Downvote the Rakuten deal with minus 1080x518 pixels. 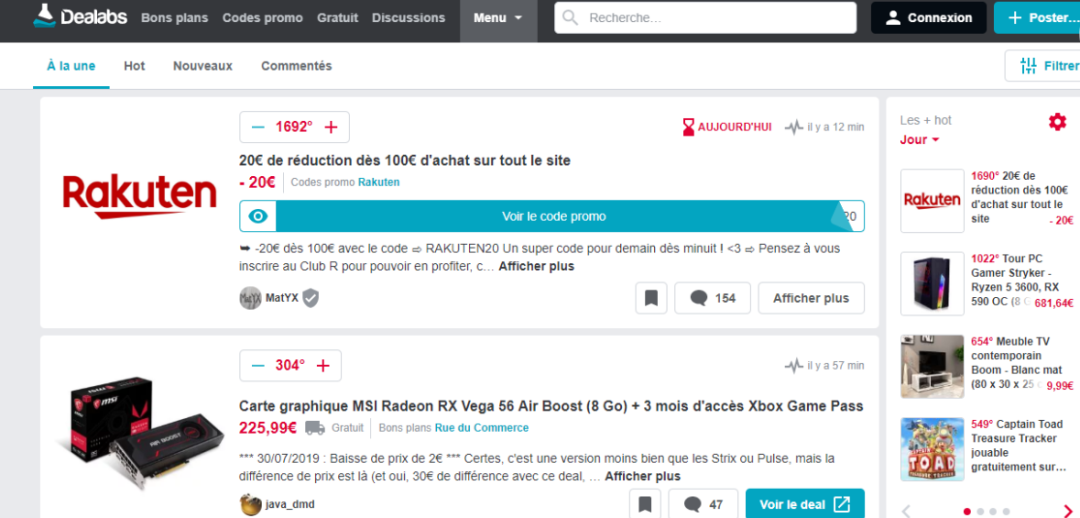(258, 127)
